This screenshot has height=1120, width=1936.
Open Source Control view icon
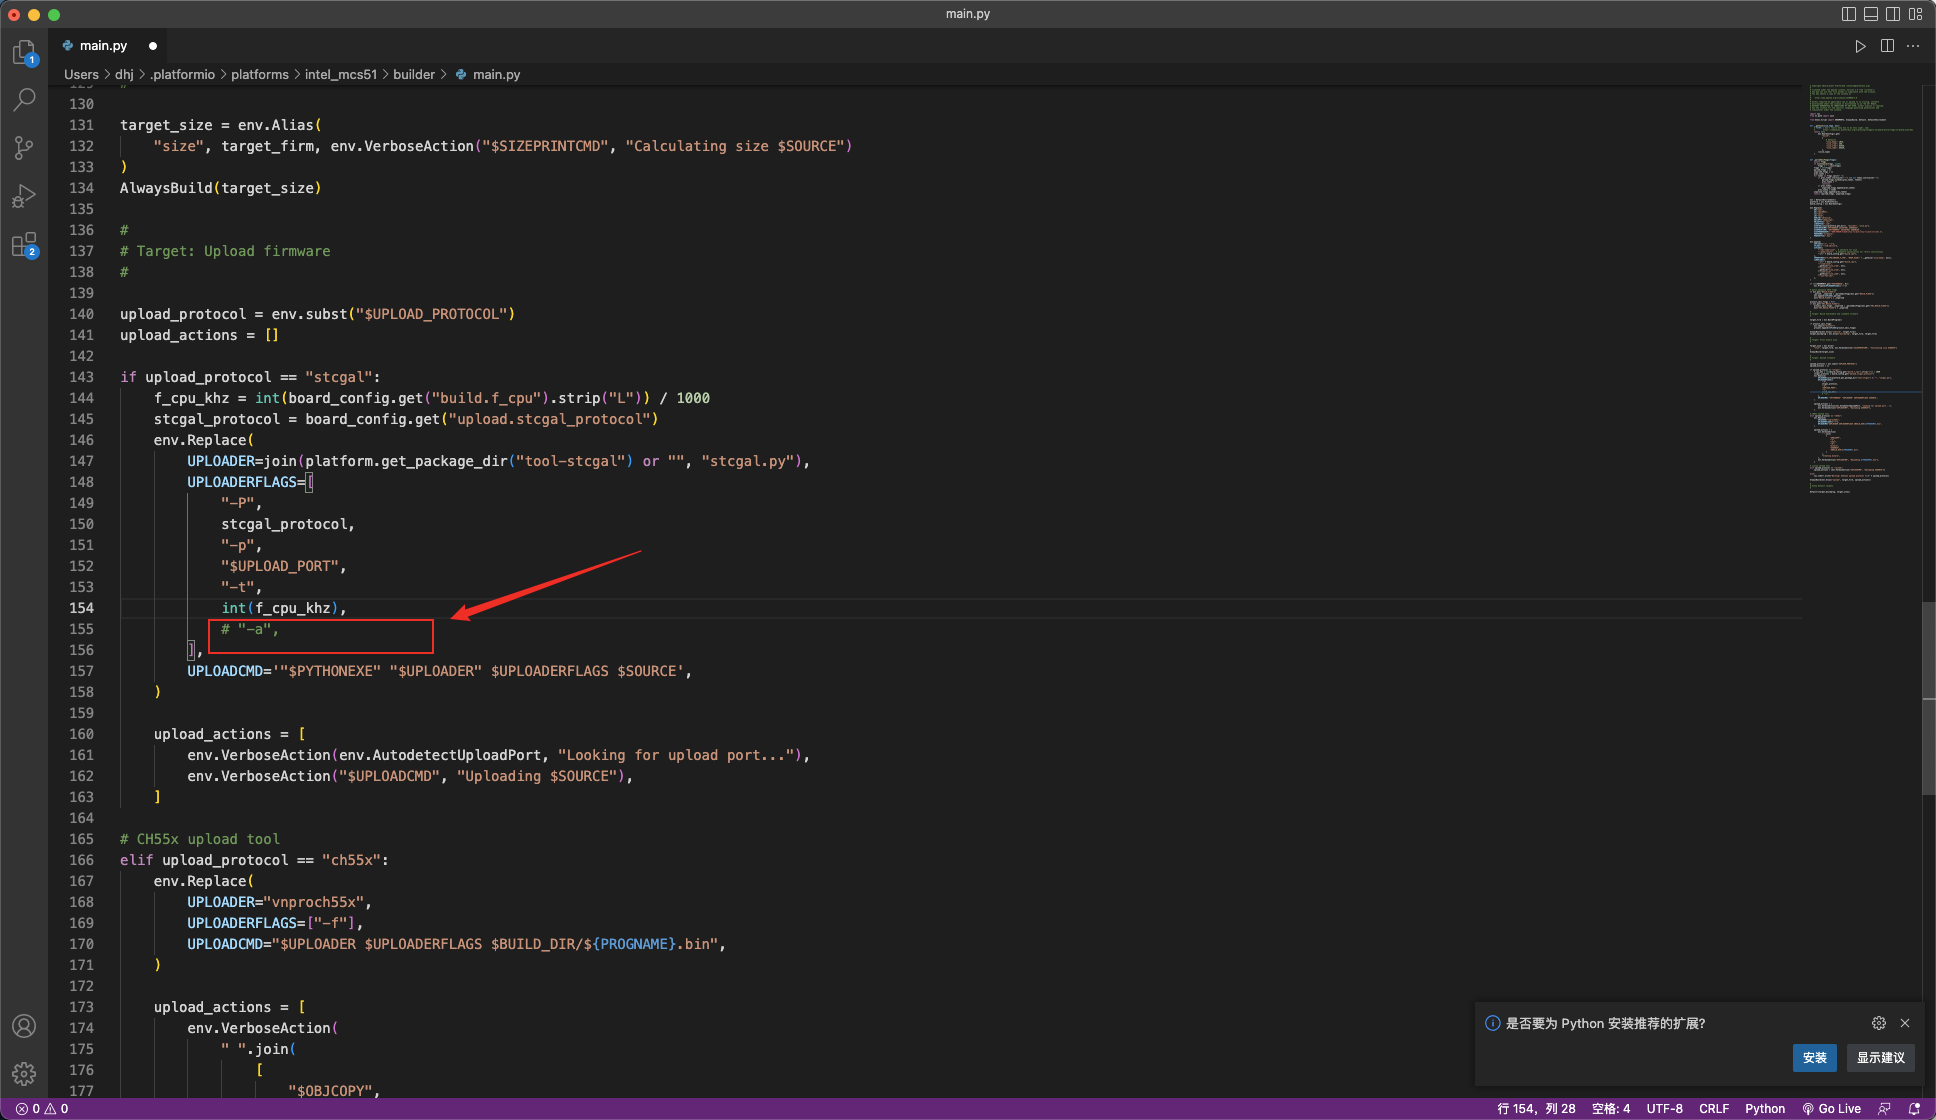click(x=24, y=148)
